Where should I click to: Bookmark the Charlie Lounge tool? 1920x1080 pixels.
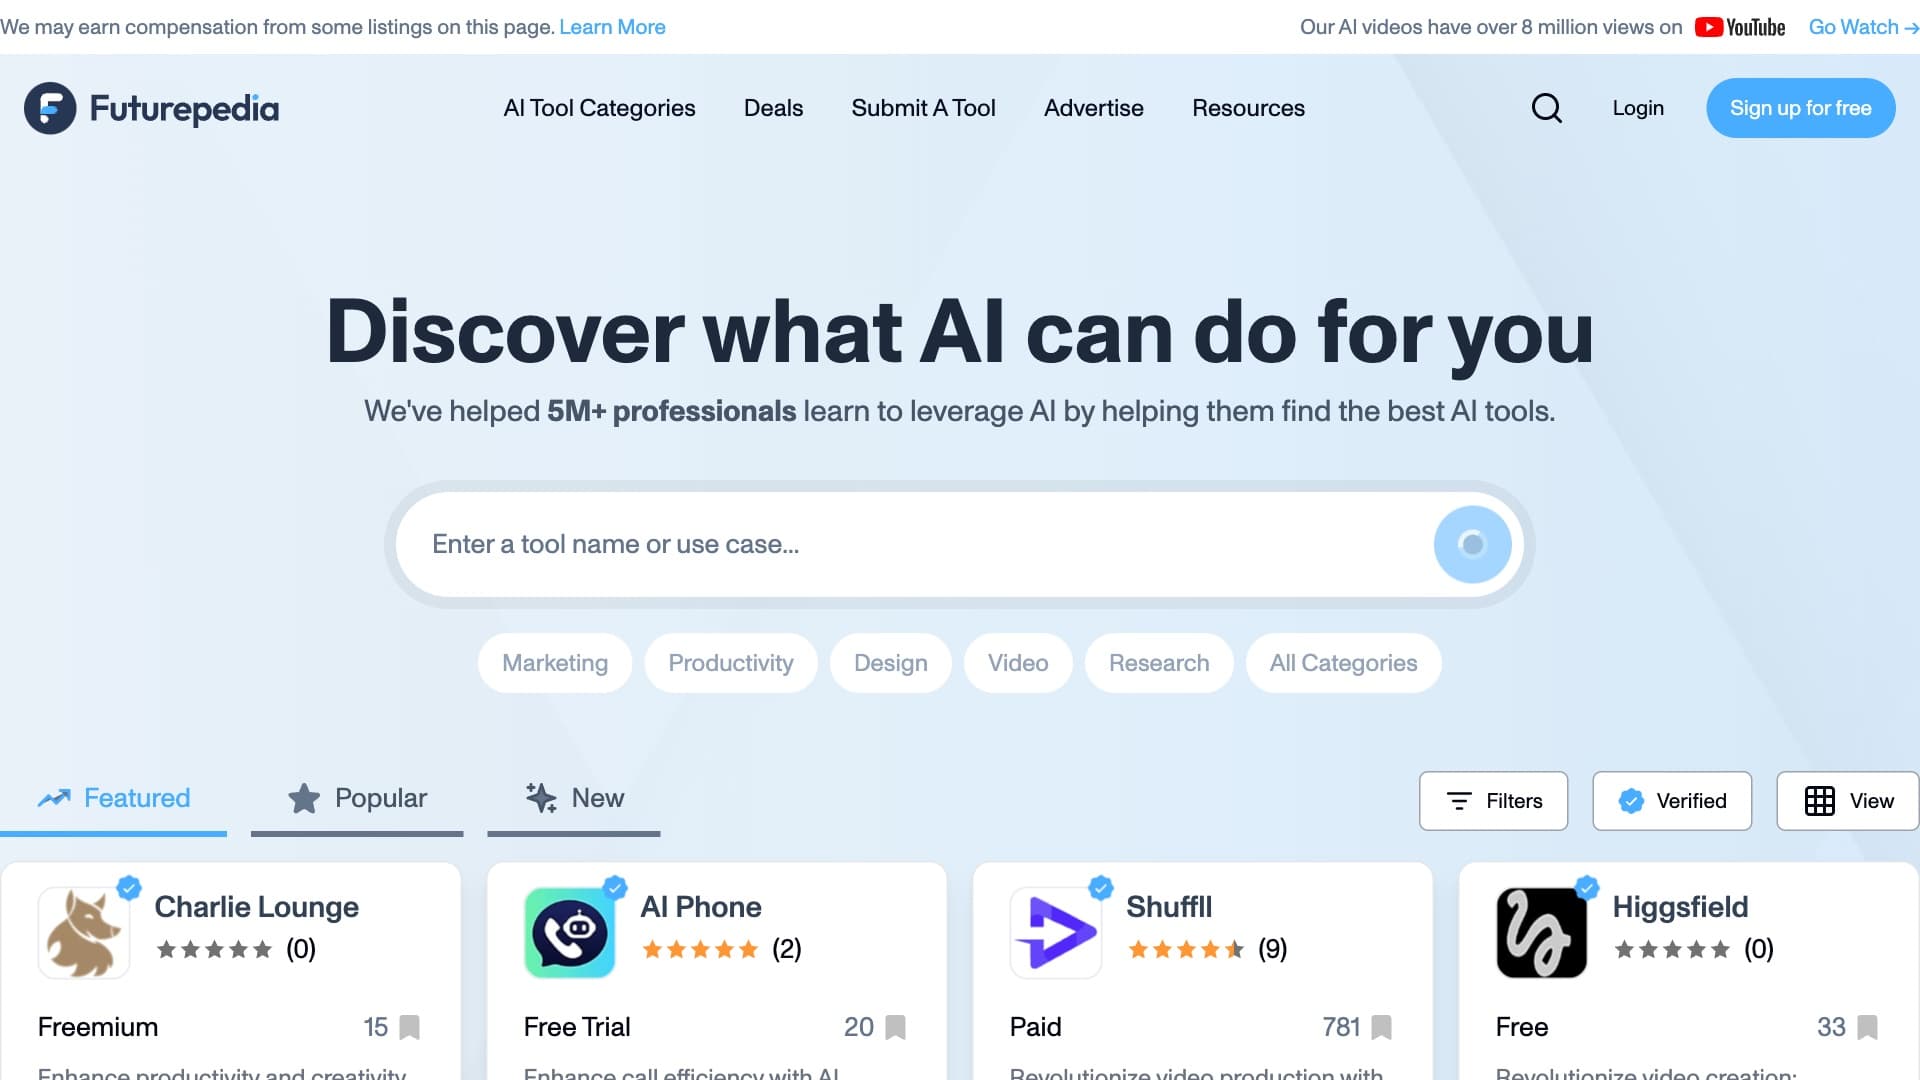410,1027
